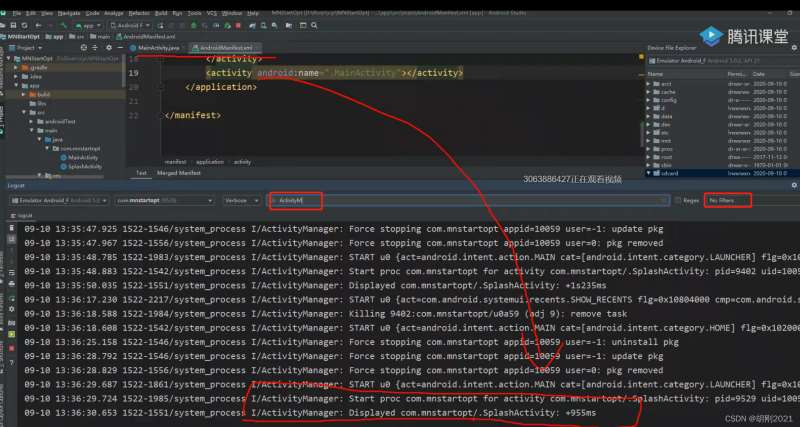Open the Refactor menu
The image size is (800, 427).
[x=139, y=13]
